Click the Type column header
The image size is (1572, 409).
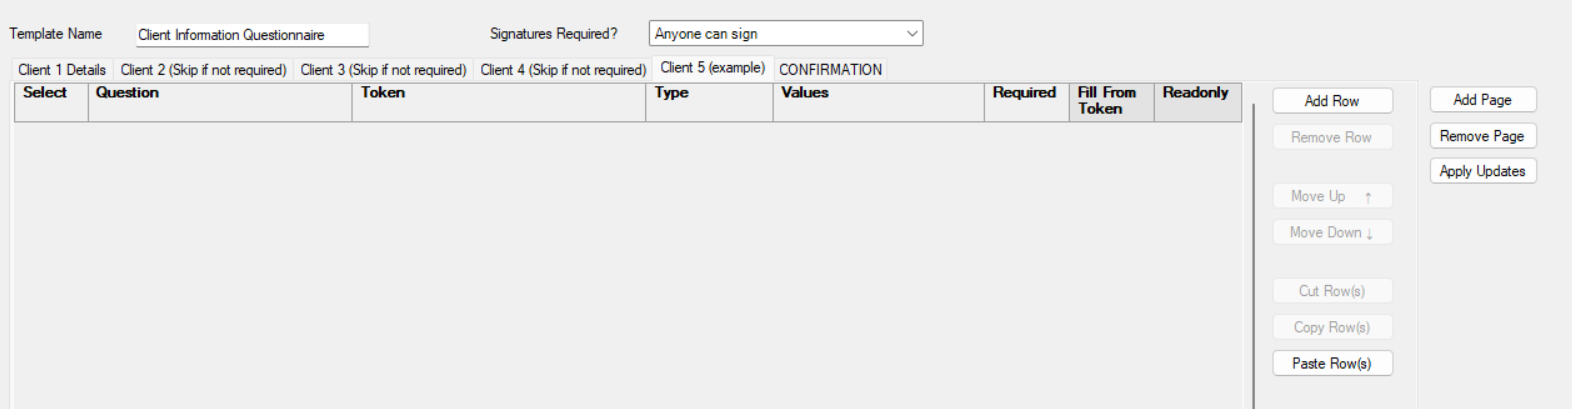click(708, 102)
